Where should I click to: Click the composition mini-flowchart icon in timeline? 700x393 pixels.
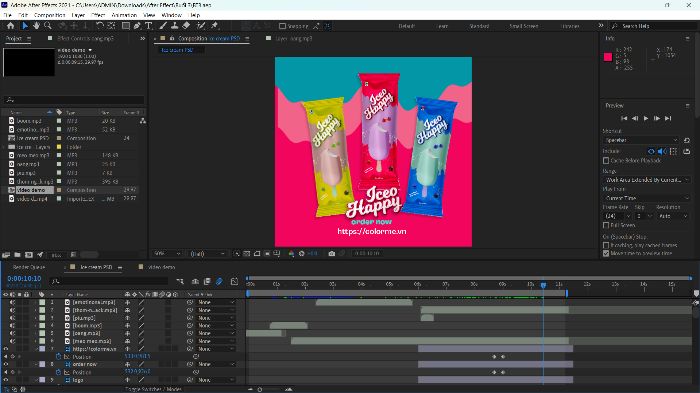coord(180,281)
